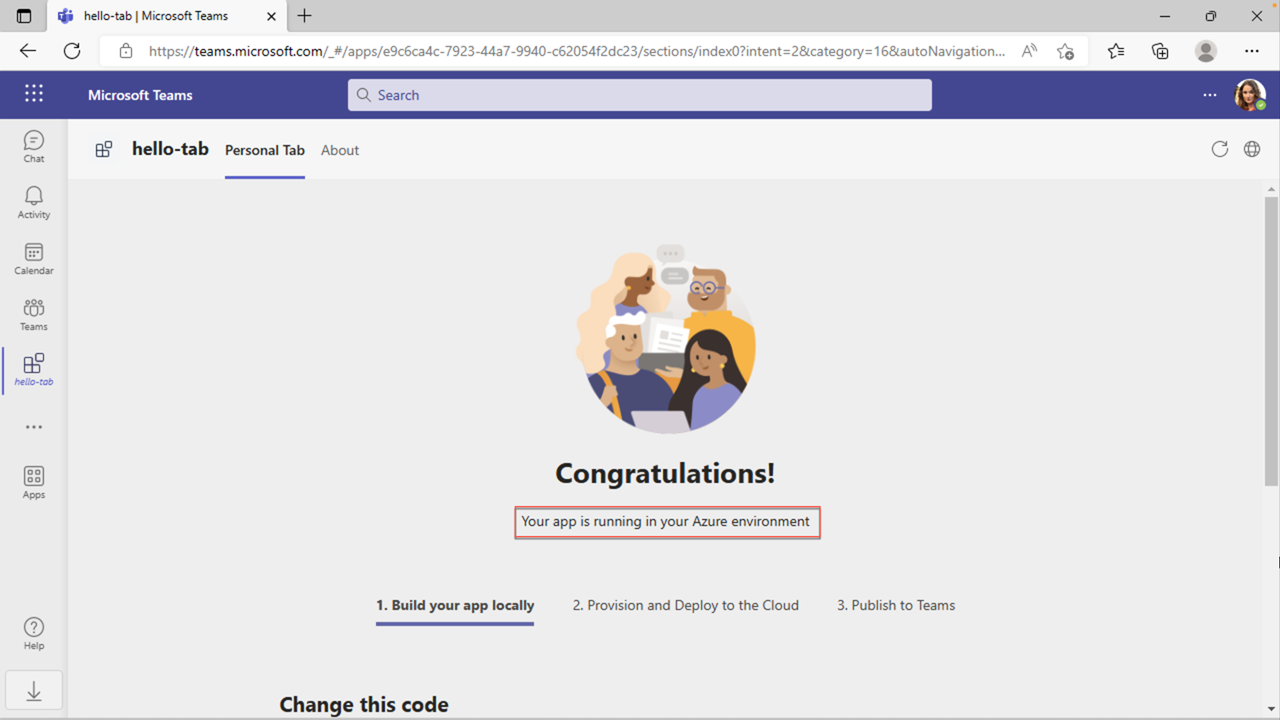
Task: Switch to the Personal Tab
Action: pos(265,150)
